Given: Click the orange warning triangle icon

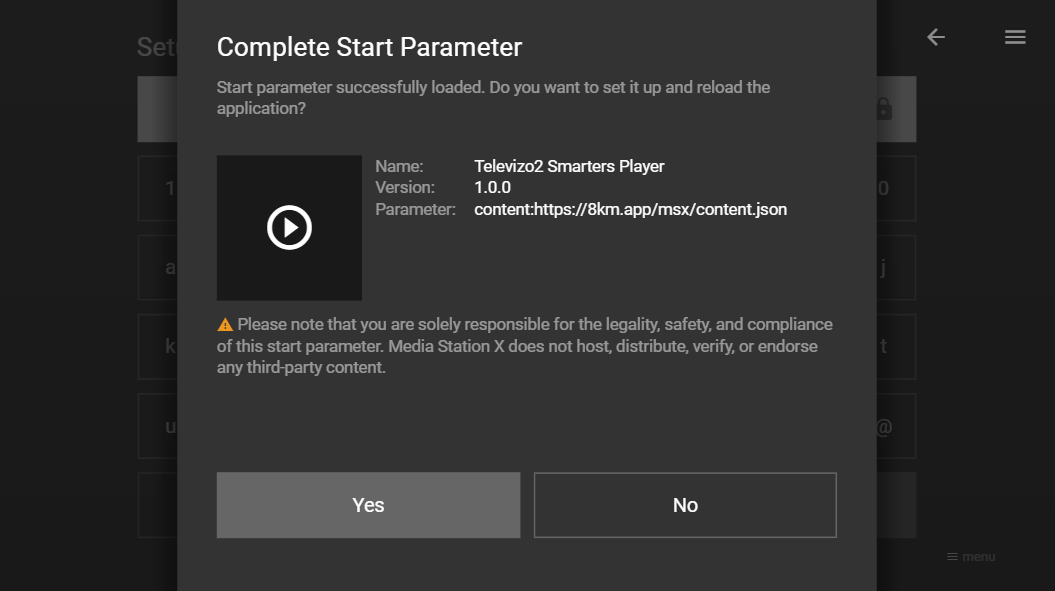Looking at the screenshot, I should (x=225, y=323).
